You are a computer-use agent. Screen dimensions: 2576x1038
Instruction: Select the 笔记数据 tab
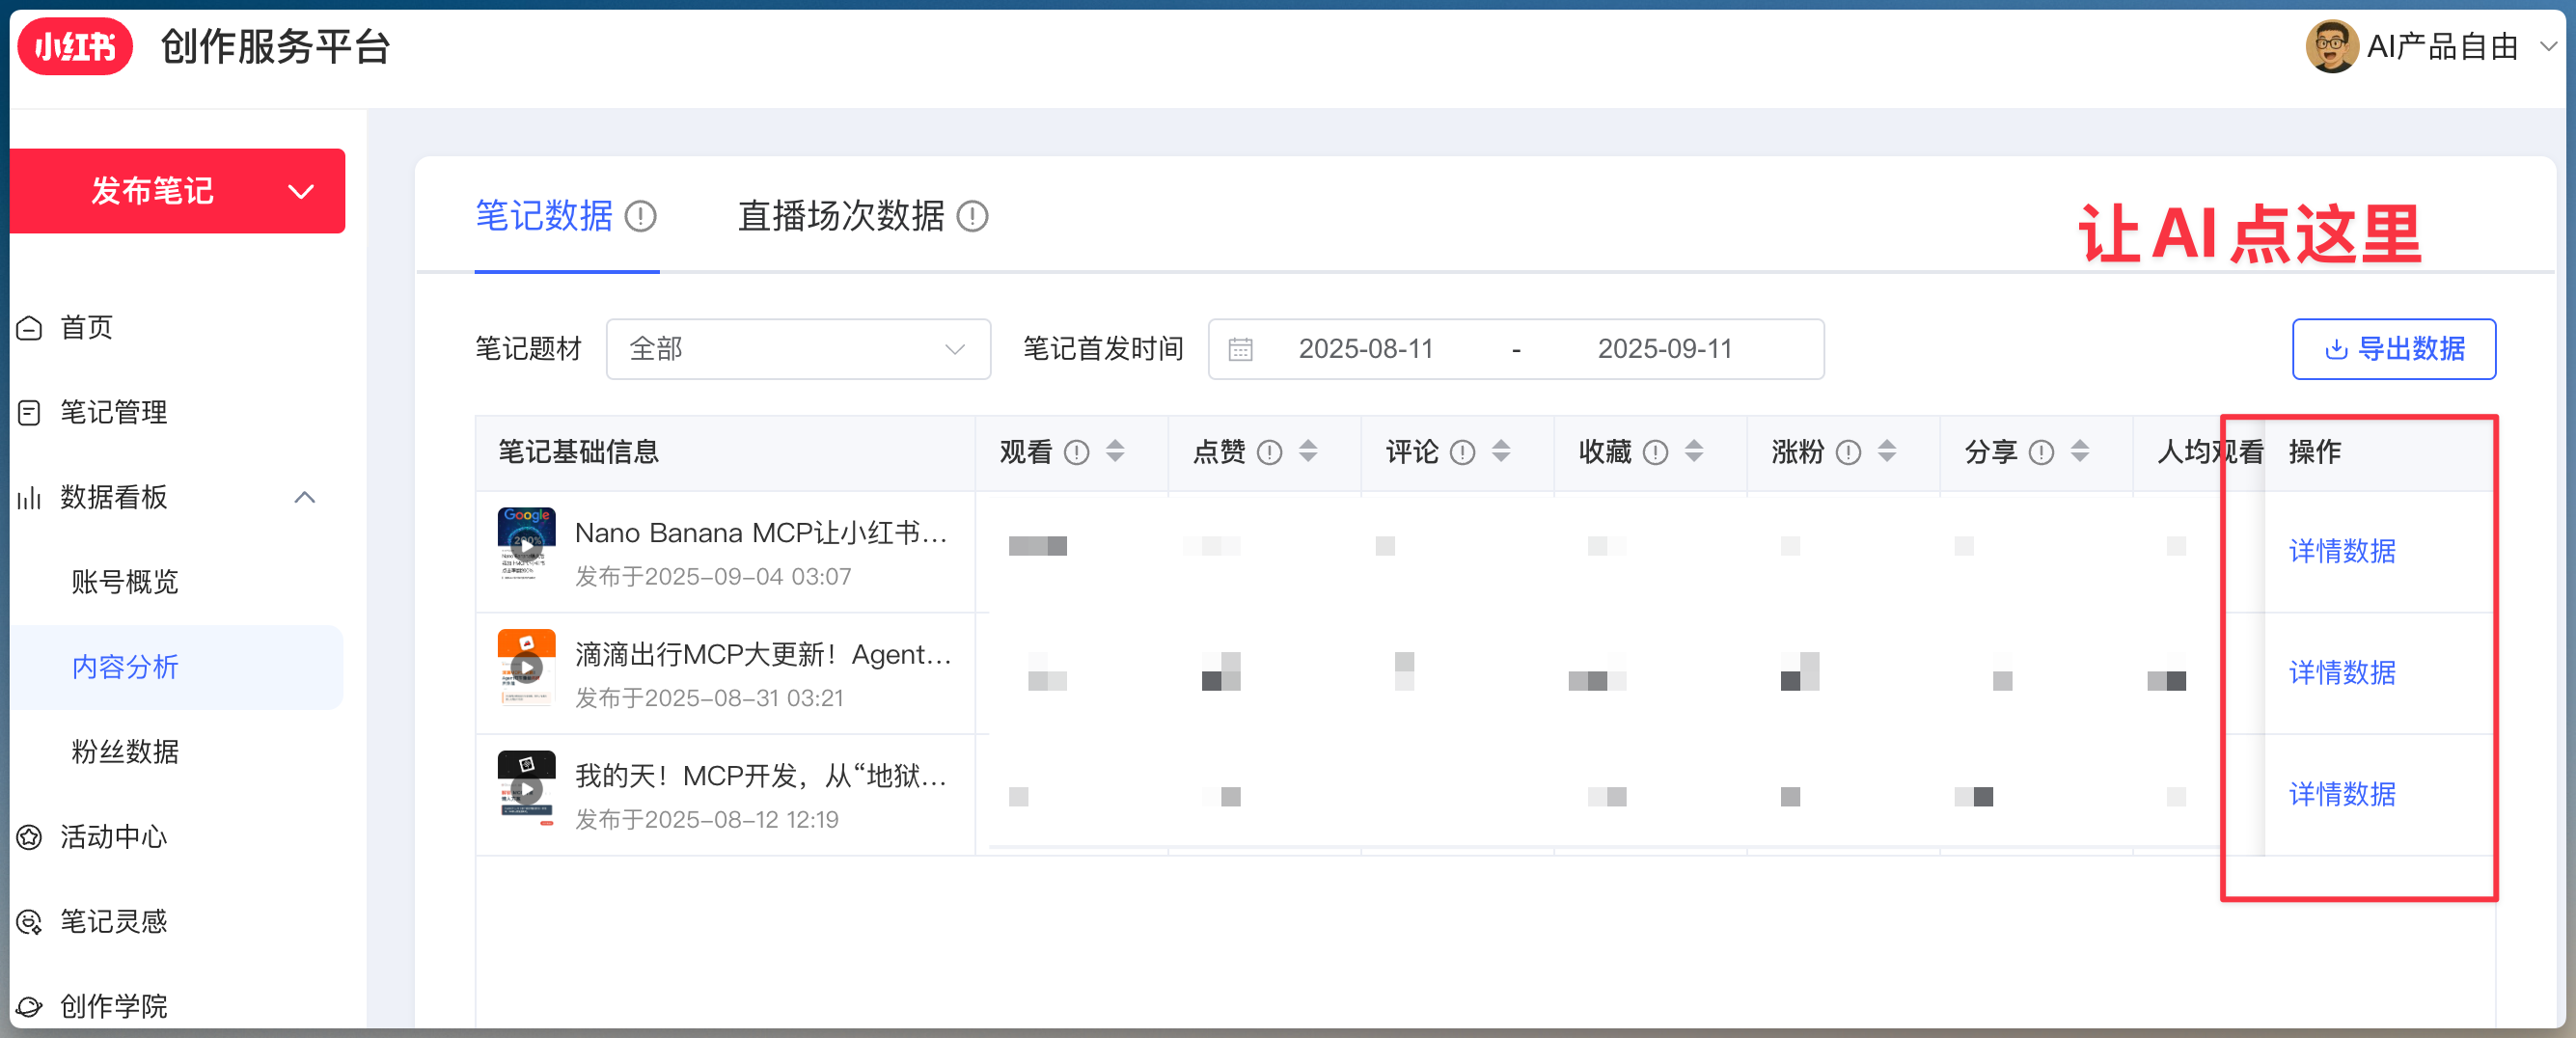pos(544,216)
